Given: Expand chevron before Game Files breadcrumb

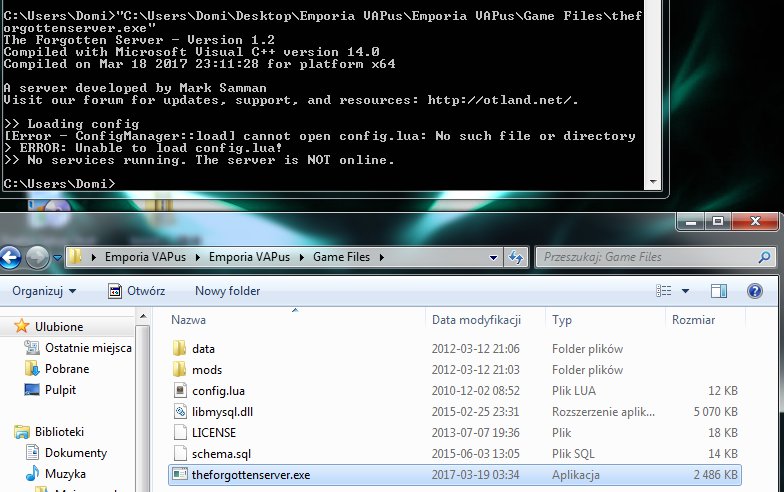Looking at the screenshot, I should click(x=302, y=258).
